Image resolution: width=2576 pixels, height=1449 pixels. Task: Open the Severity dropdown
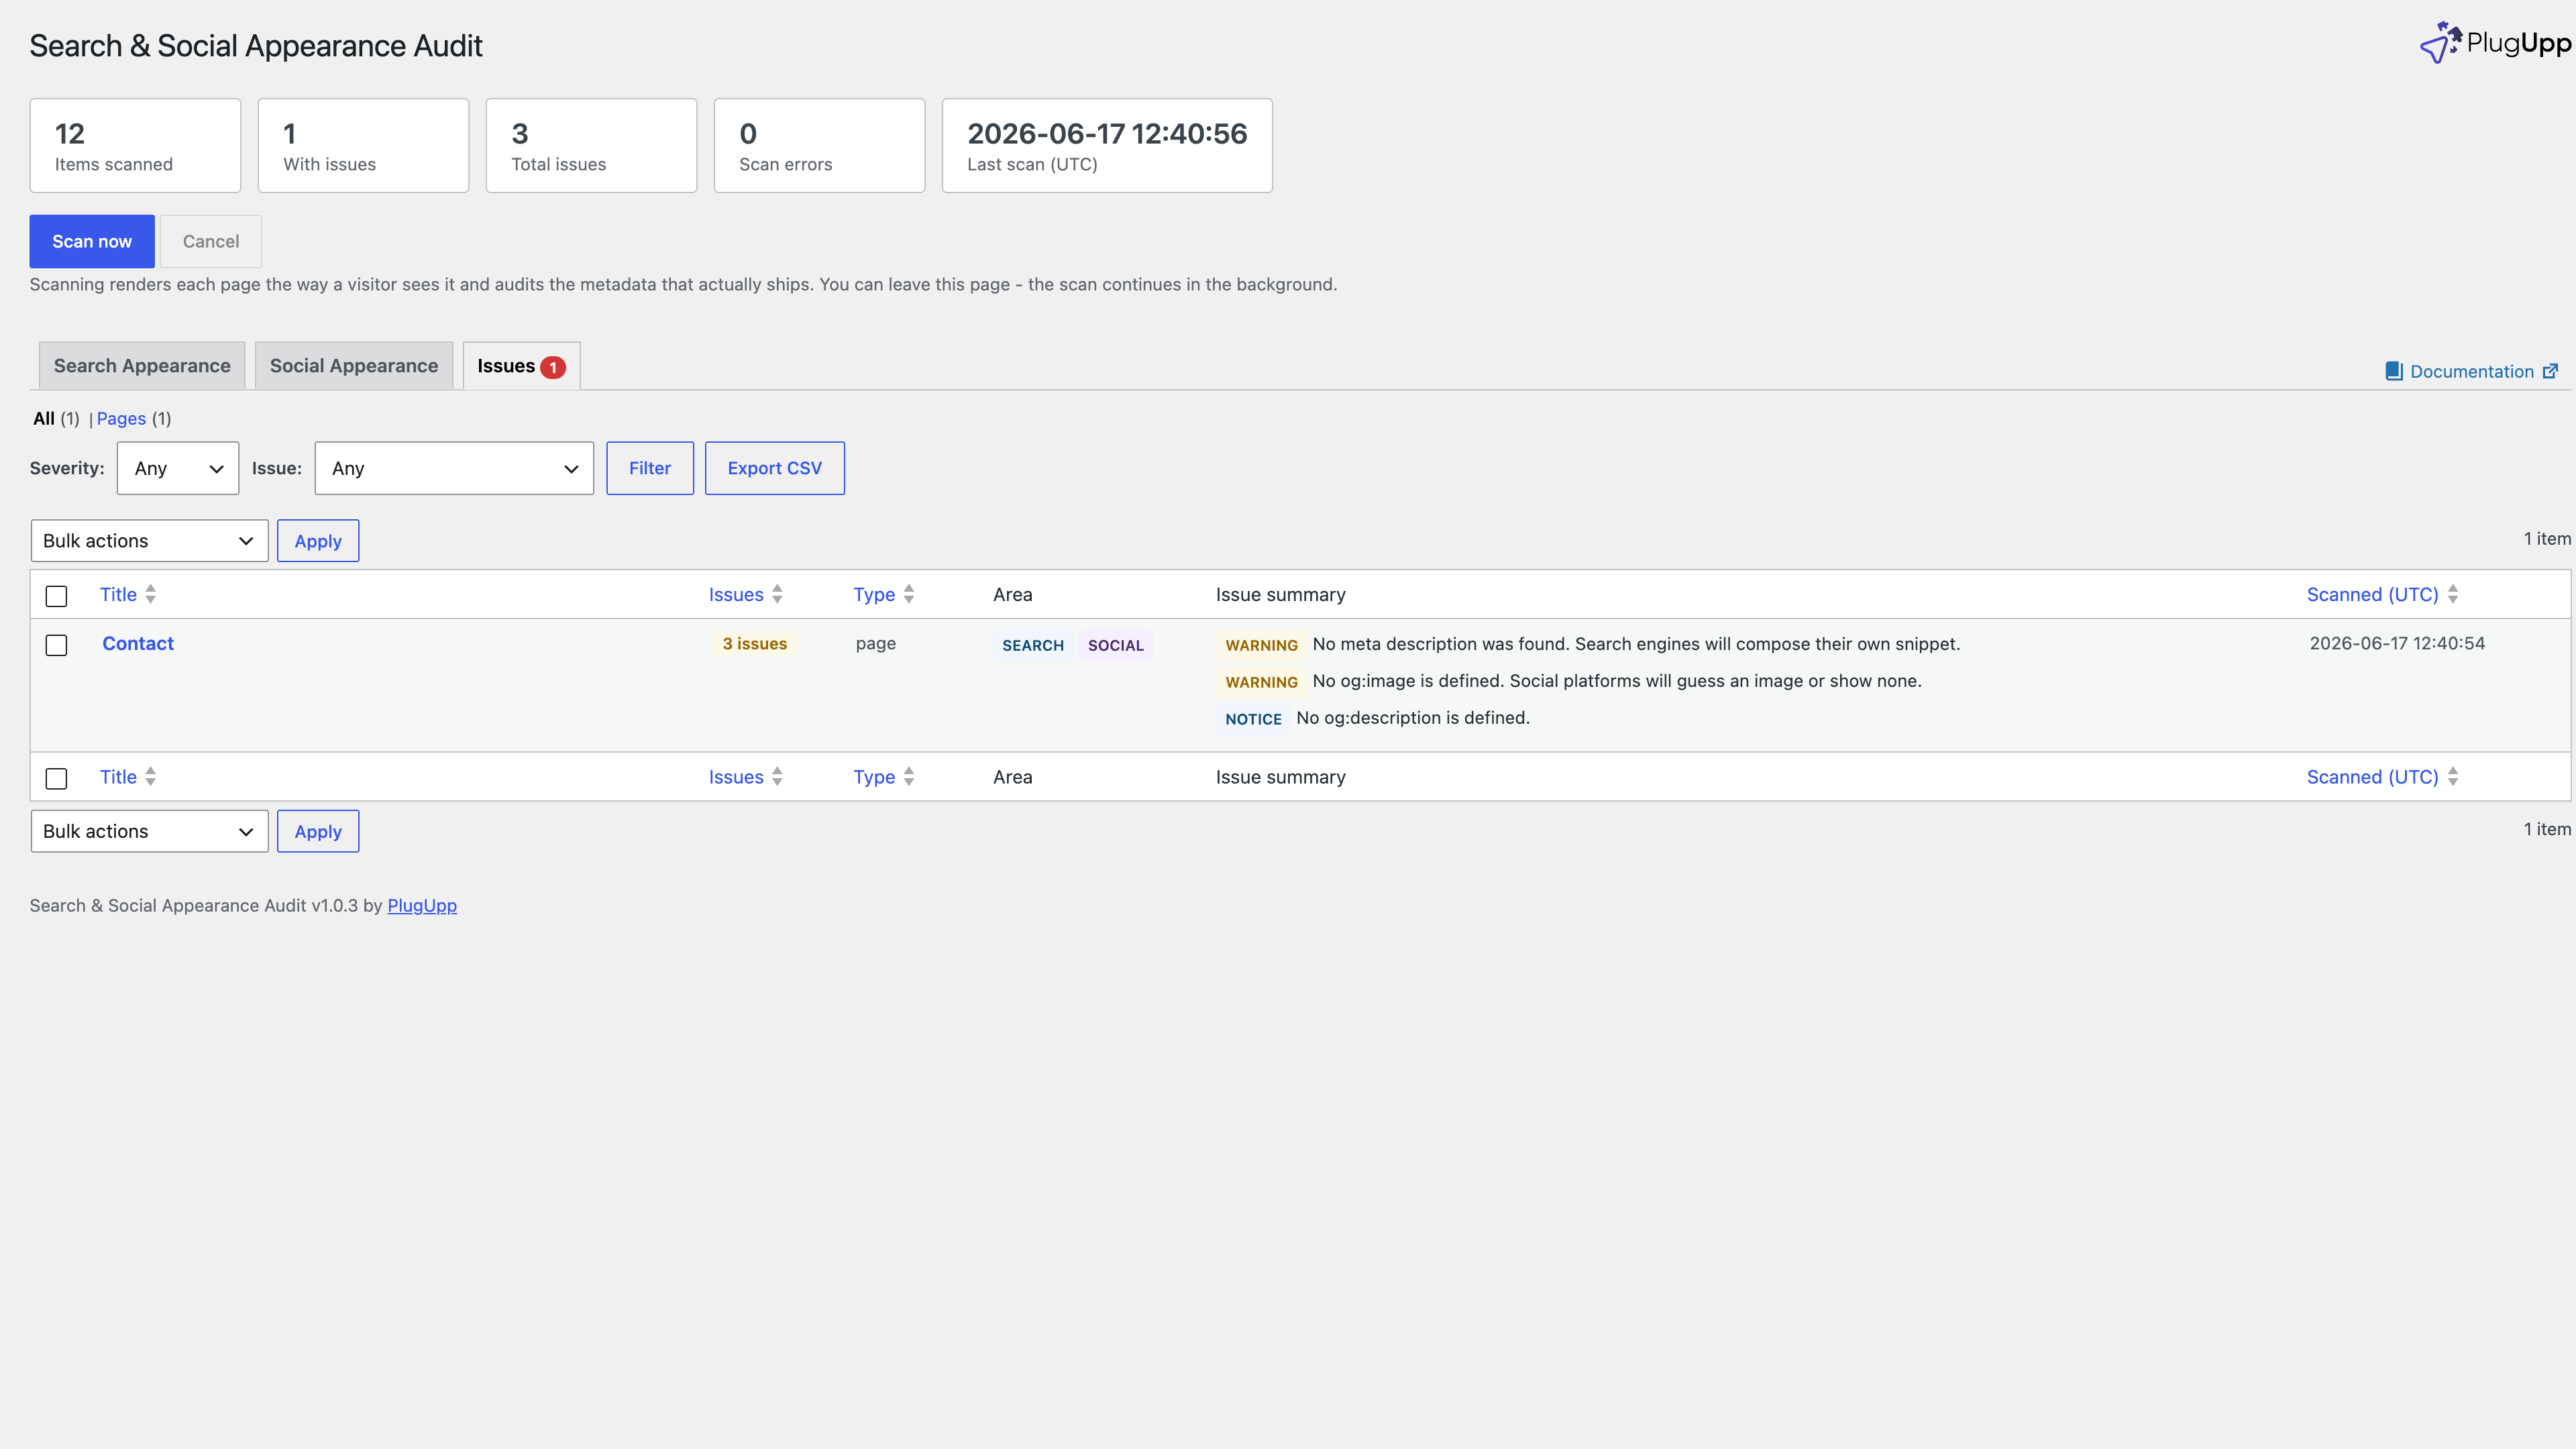(178, 468)
